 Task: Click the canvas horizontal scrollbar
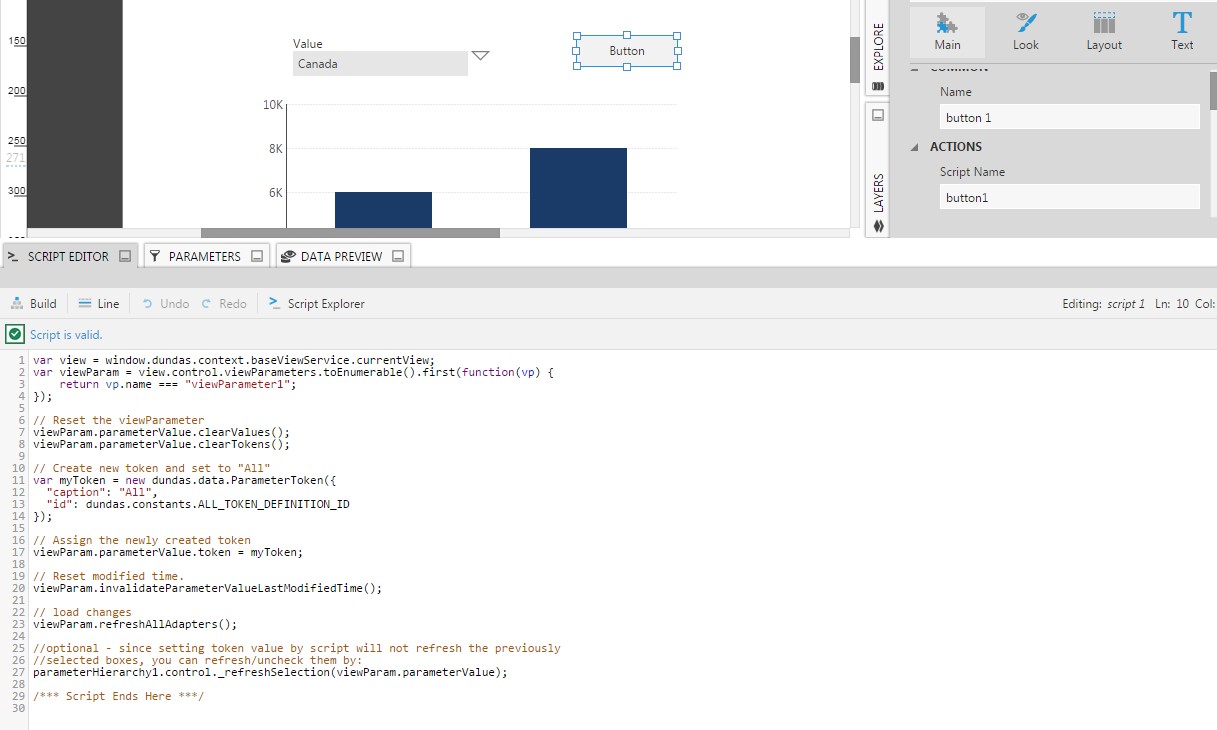pyautogui.click(x=350, y=233)
